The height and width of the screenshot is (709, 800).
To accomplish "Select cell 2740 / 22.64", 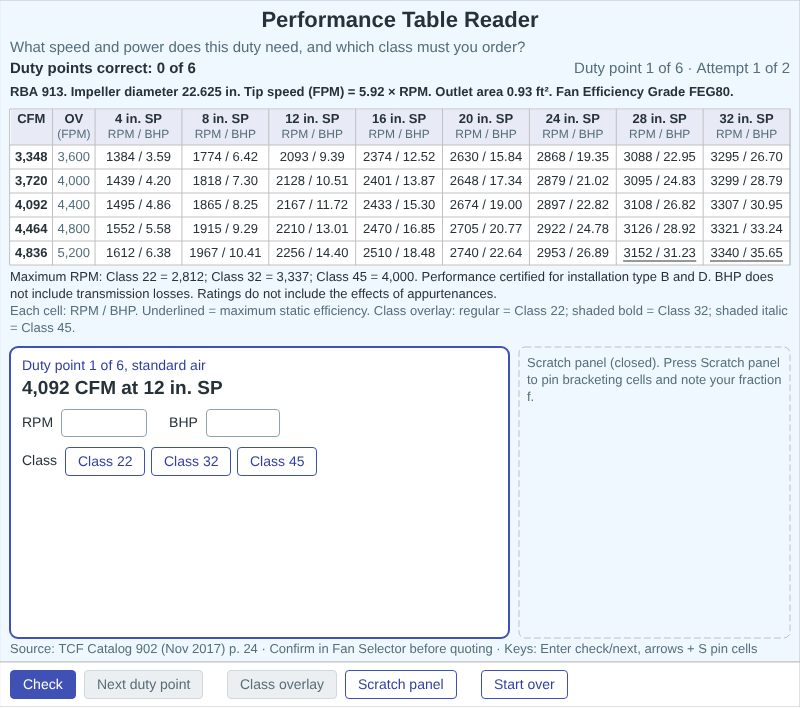I will coord(486,252).
